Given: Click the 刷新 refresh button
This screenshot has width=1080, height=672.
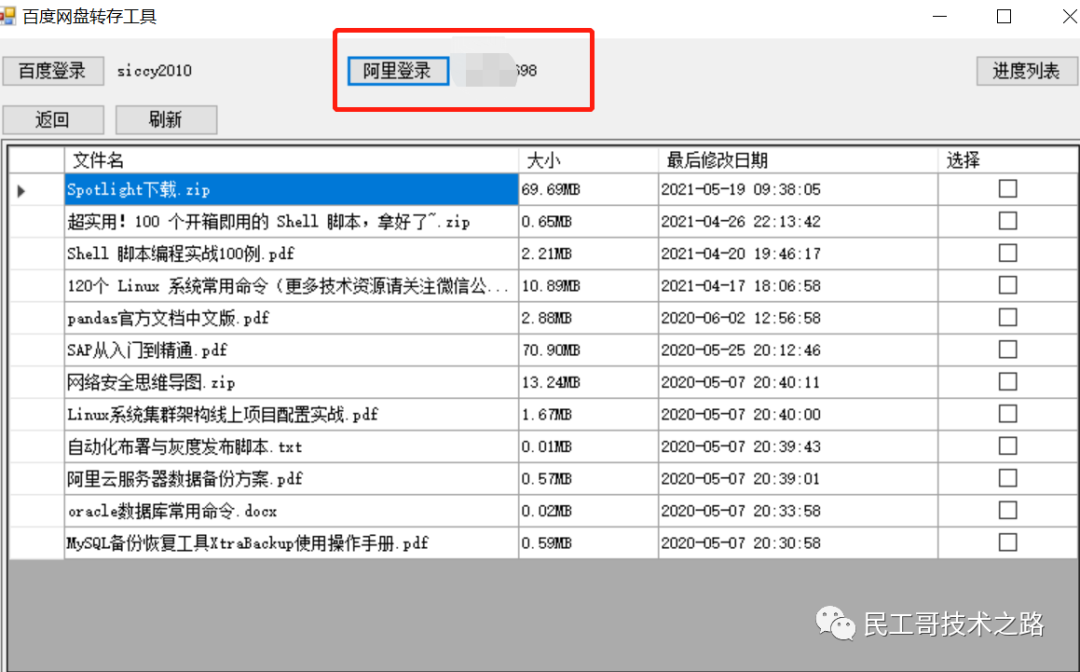Looking at the screenshot, I should [166, 120].
